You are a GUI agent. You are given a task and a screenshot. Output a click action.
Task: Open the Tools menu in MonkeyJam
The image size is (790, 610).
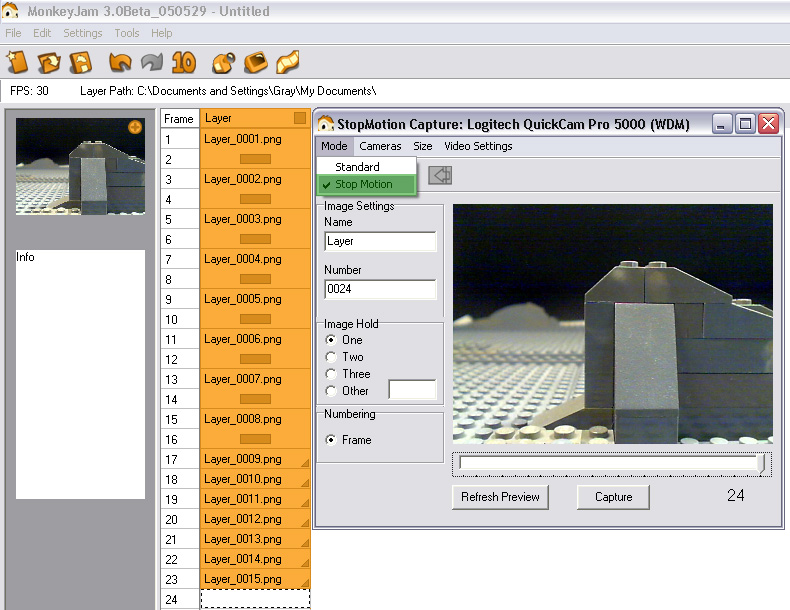[126, 33]
